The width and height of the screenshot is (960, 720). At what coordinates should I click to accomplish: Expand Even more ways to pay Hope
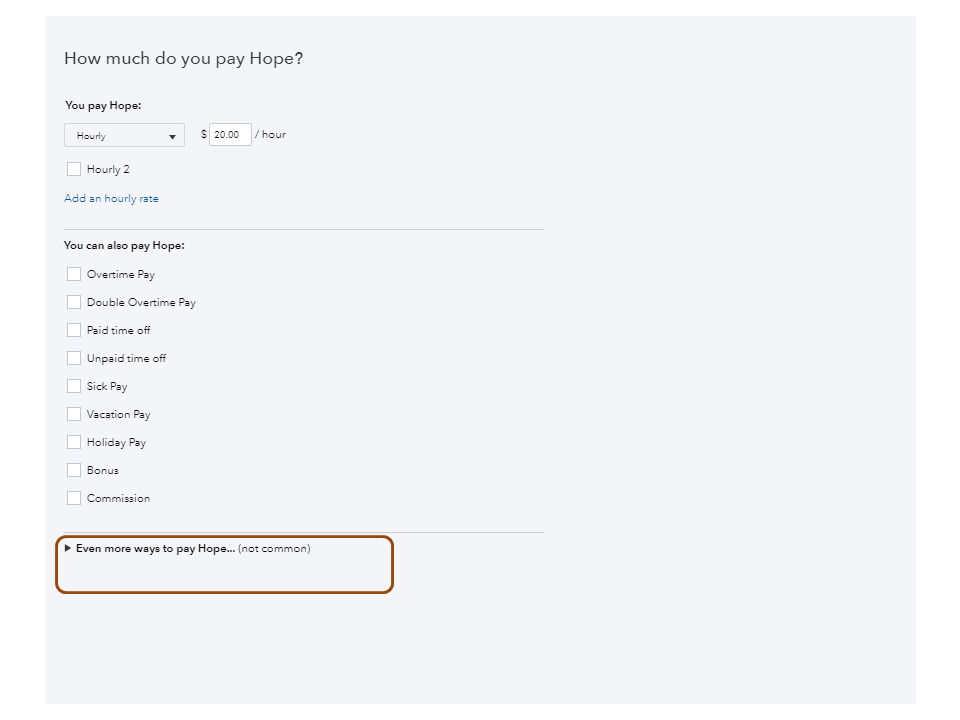[155, 549]
